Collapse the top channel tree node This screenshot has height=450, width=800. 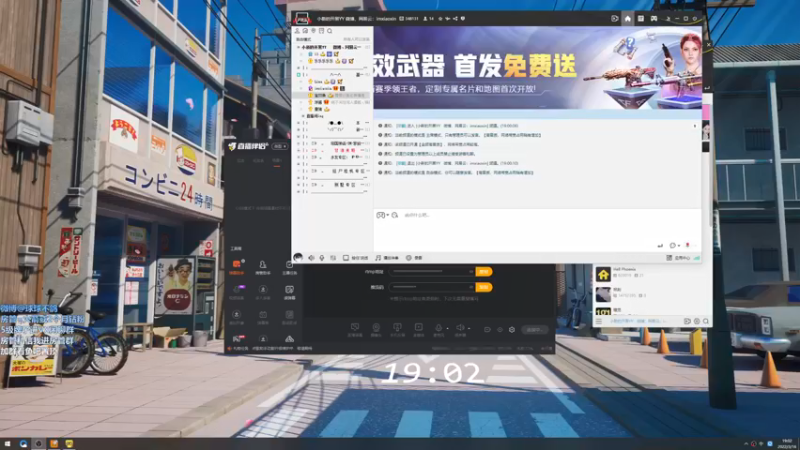299,47
